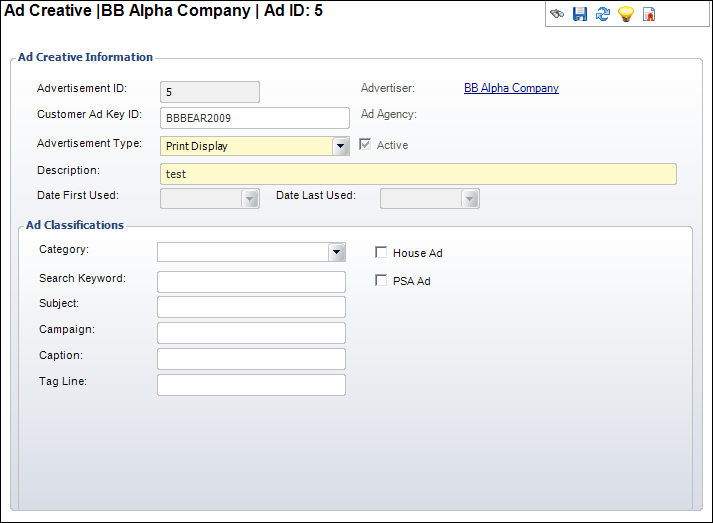The width and height of the screenshot is (713, 523).
Task: Toggle the Active checkbox
Action: (365, 145)
